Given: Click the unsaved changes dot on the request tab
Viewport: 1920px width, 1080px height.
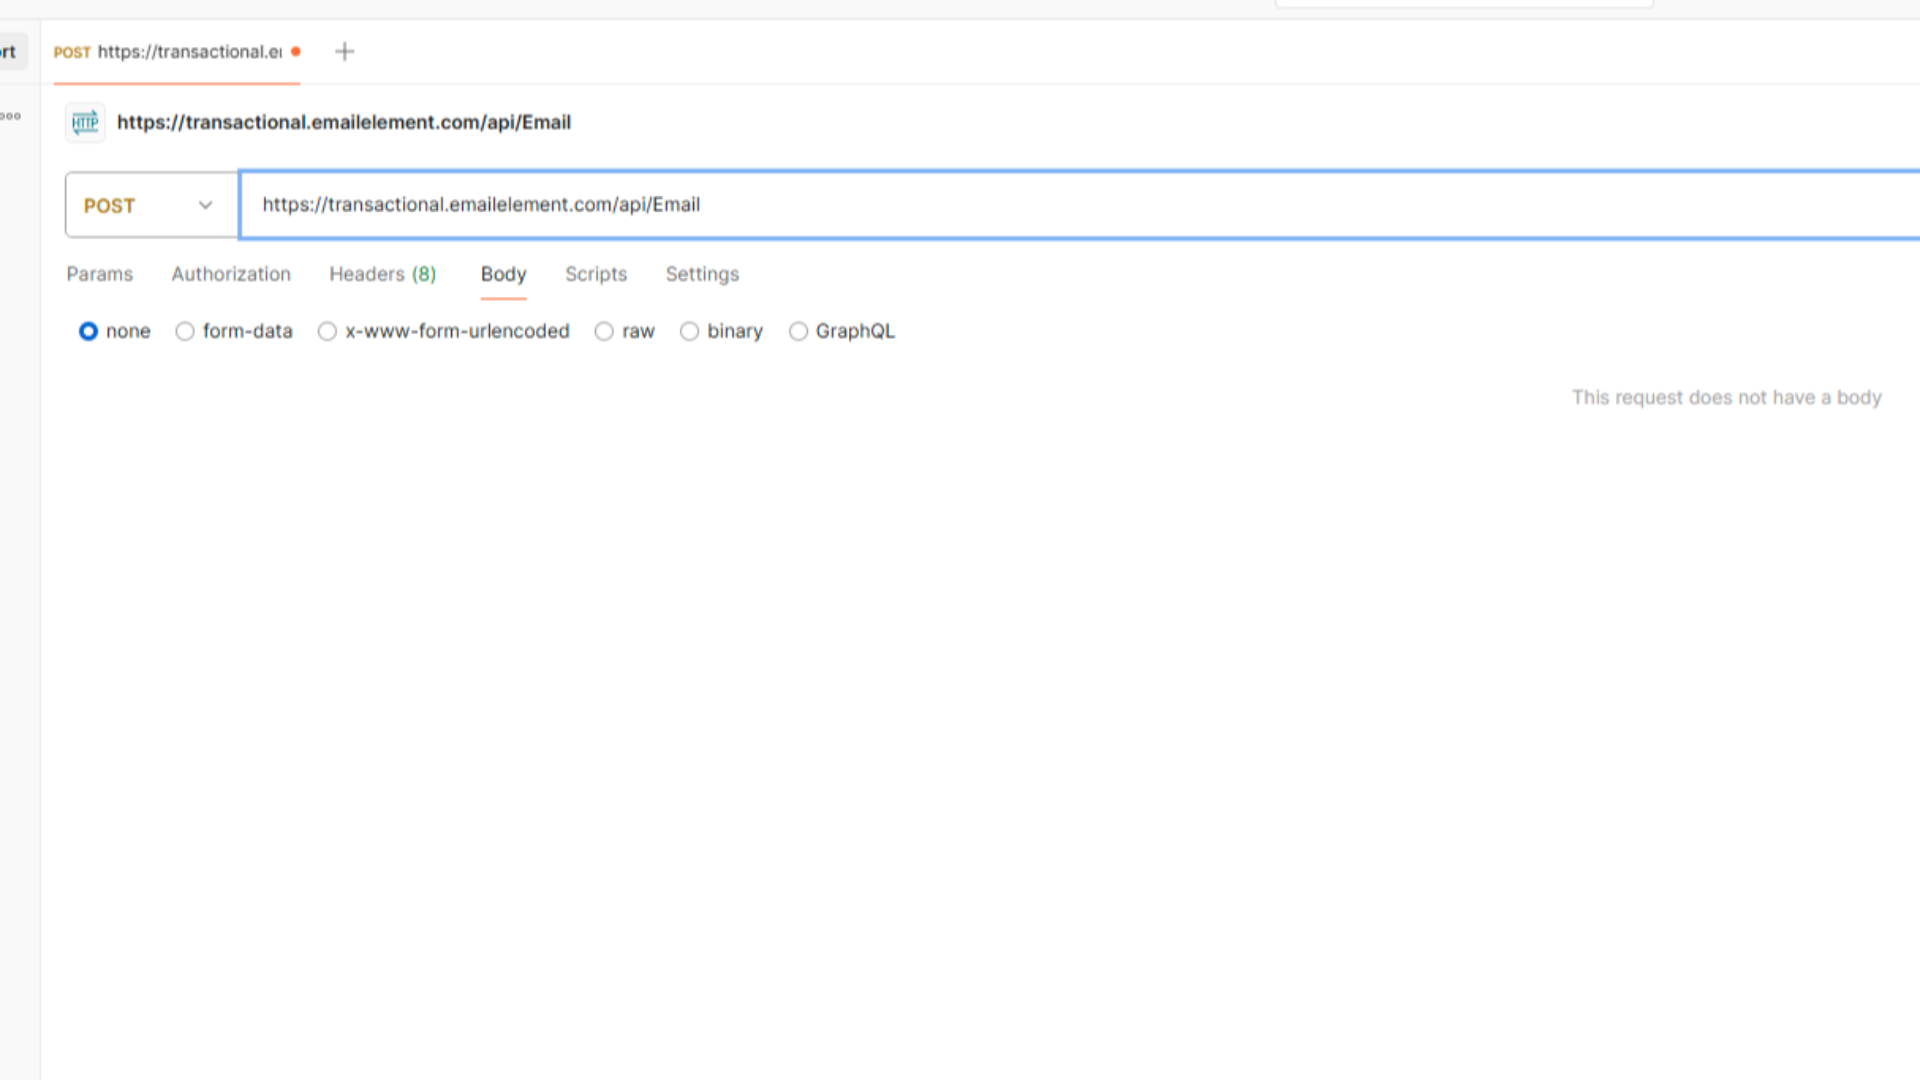Looking at the screenshot, I should coord(296,52).
